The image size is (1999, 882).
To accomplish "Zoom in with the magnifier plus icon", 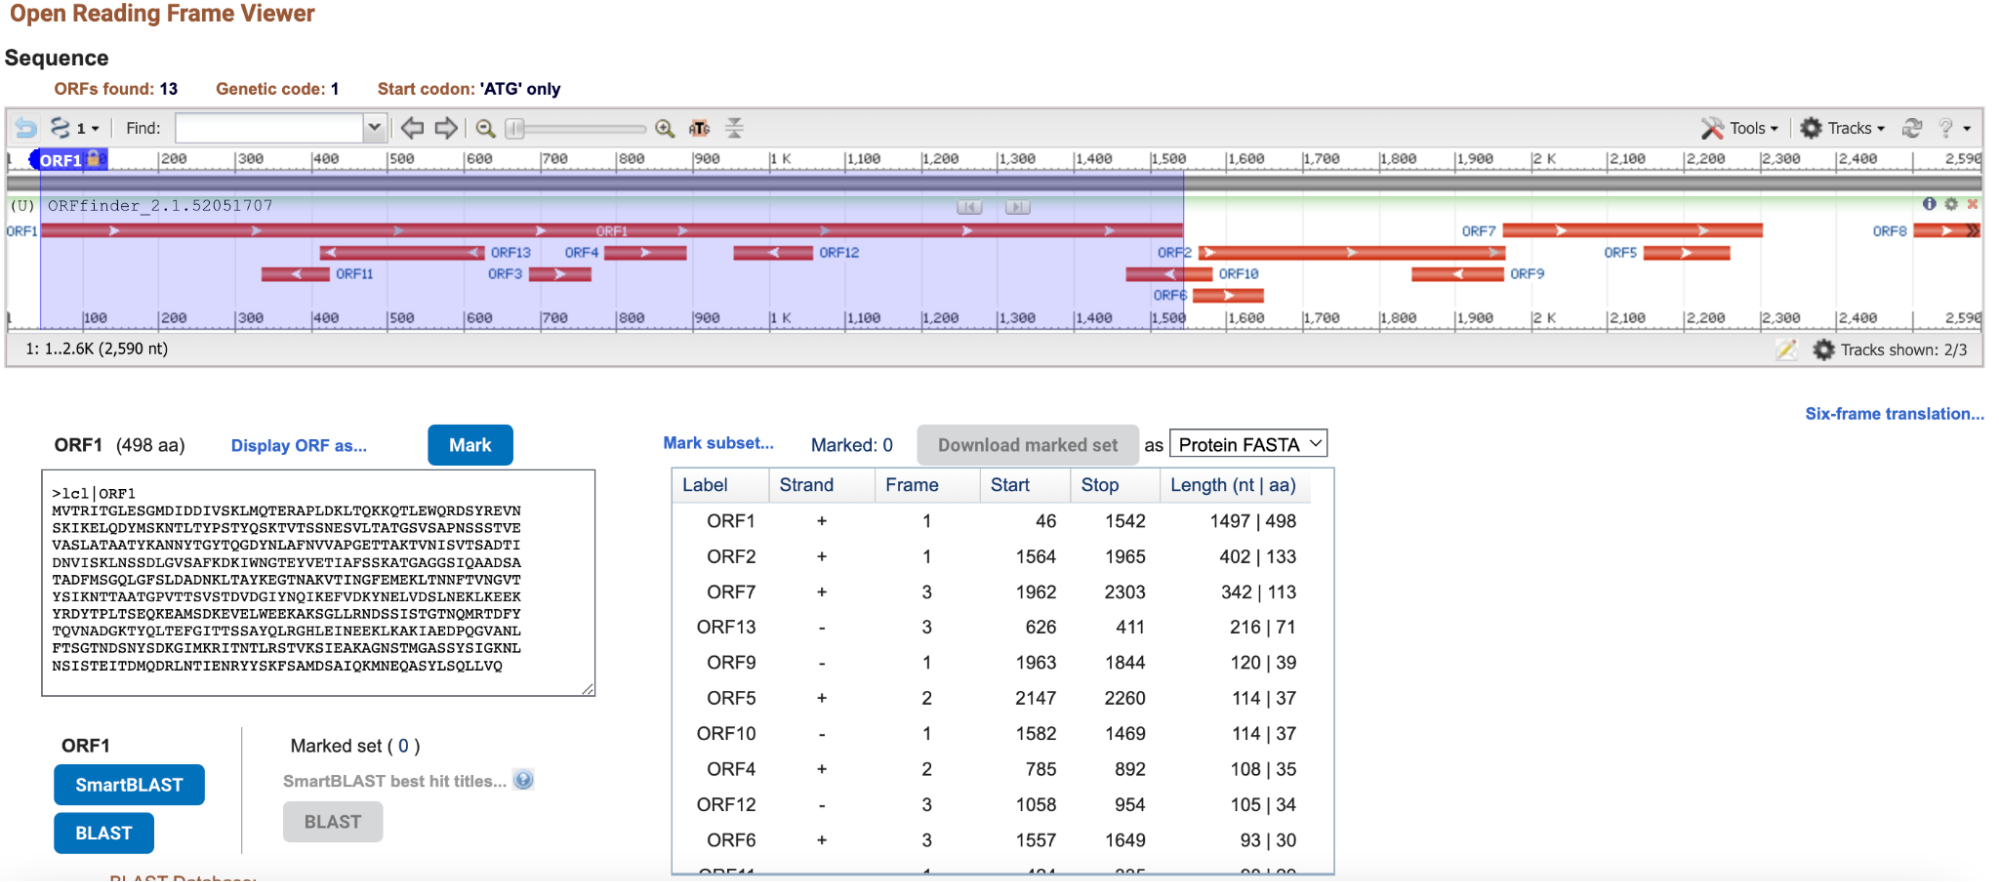I will [665, 128].
